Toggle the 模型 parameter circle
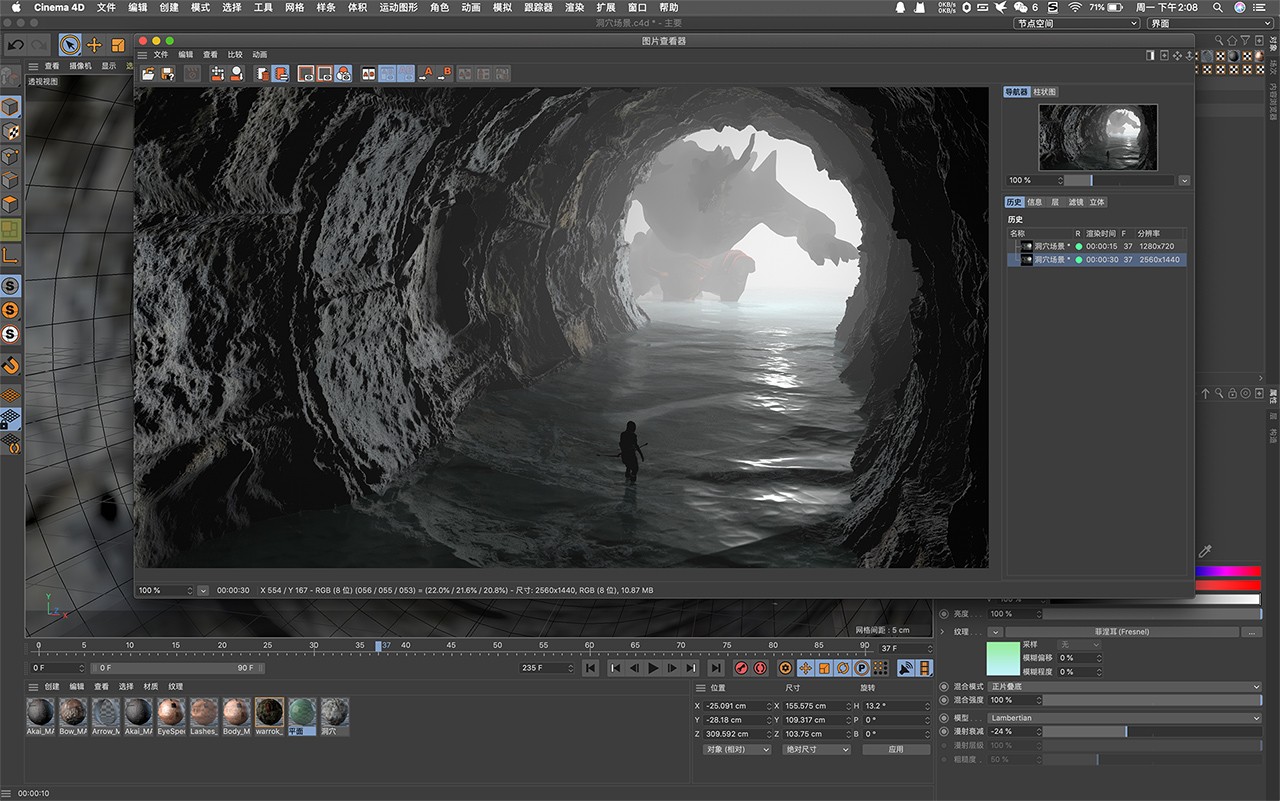Viewport: 1280px width, 801px height. point(944,718)
